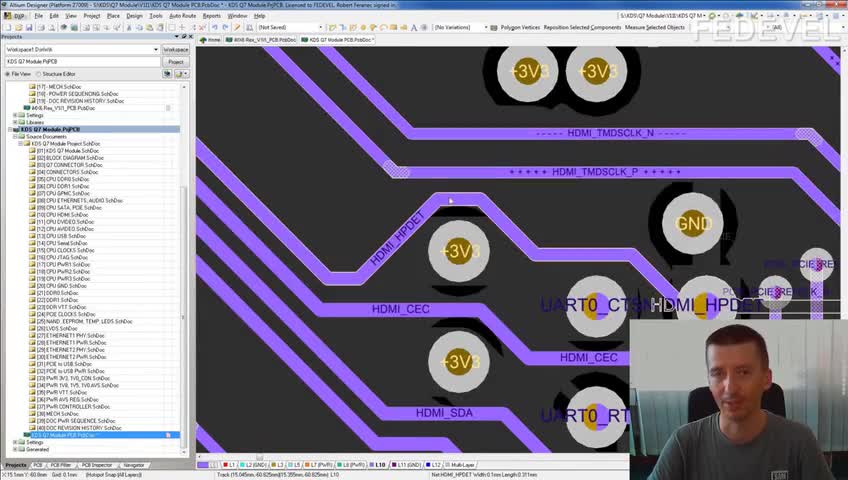Expand the Settings folder under KDS Q7 Module
This screenshot has width=848, height=480.
tap(15, 442)
